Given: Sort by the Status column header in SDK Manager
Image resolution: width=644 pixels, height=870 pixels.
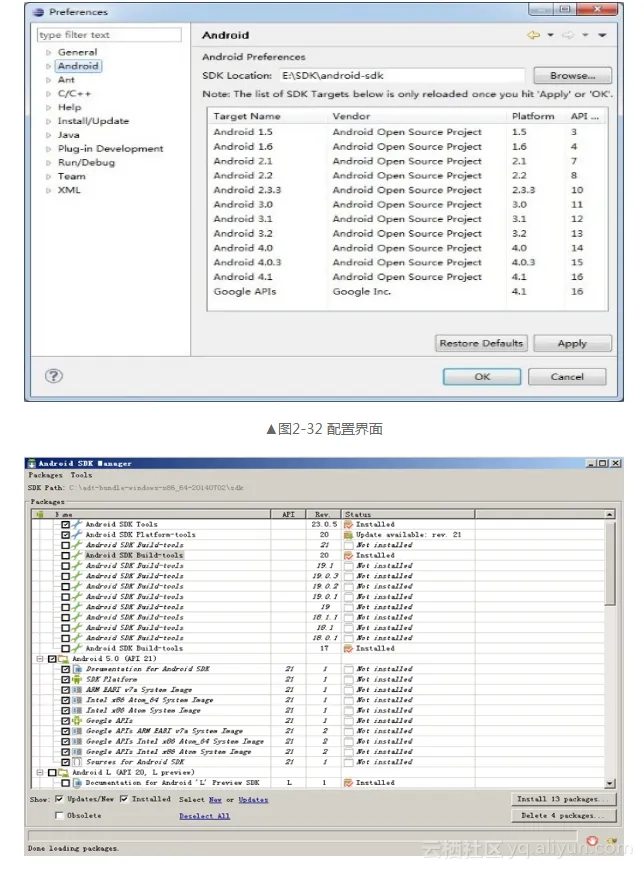Looking at the screenshot, I should point(408,514).
